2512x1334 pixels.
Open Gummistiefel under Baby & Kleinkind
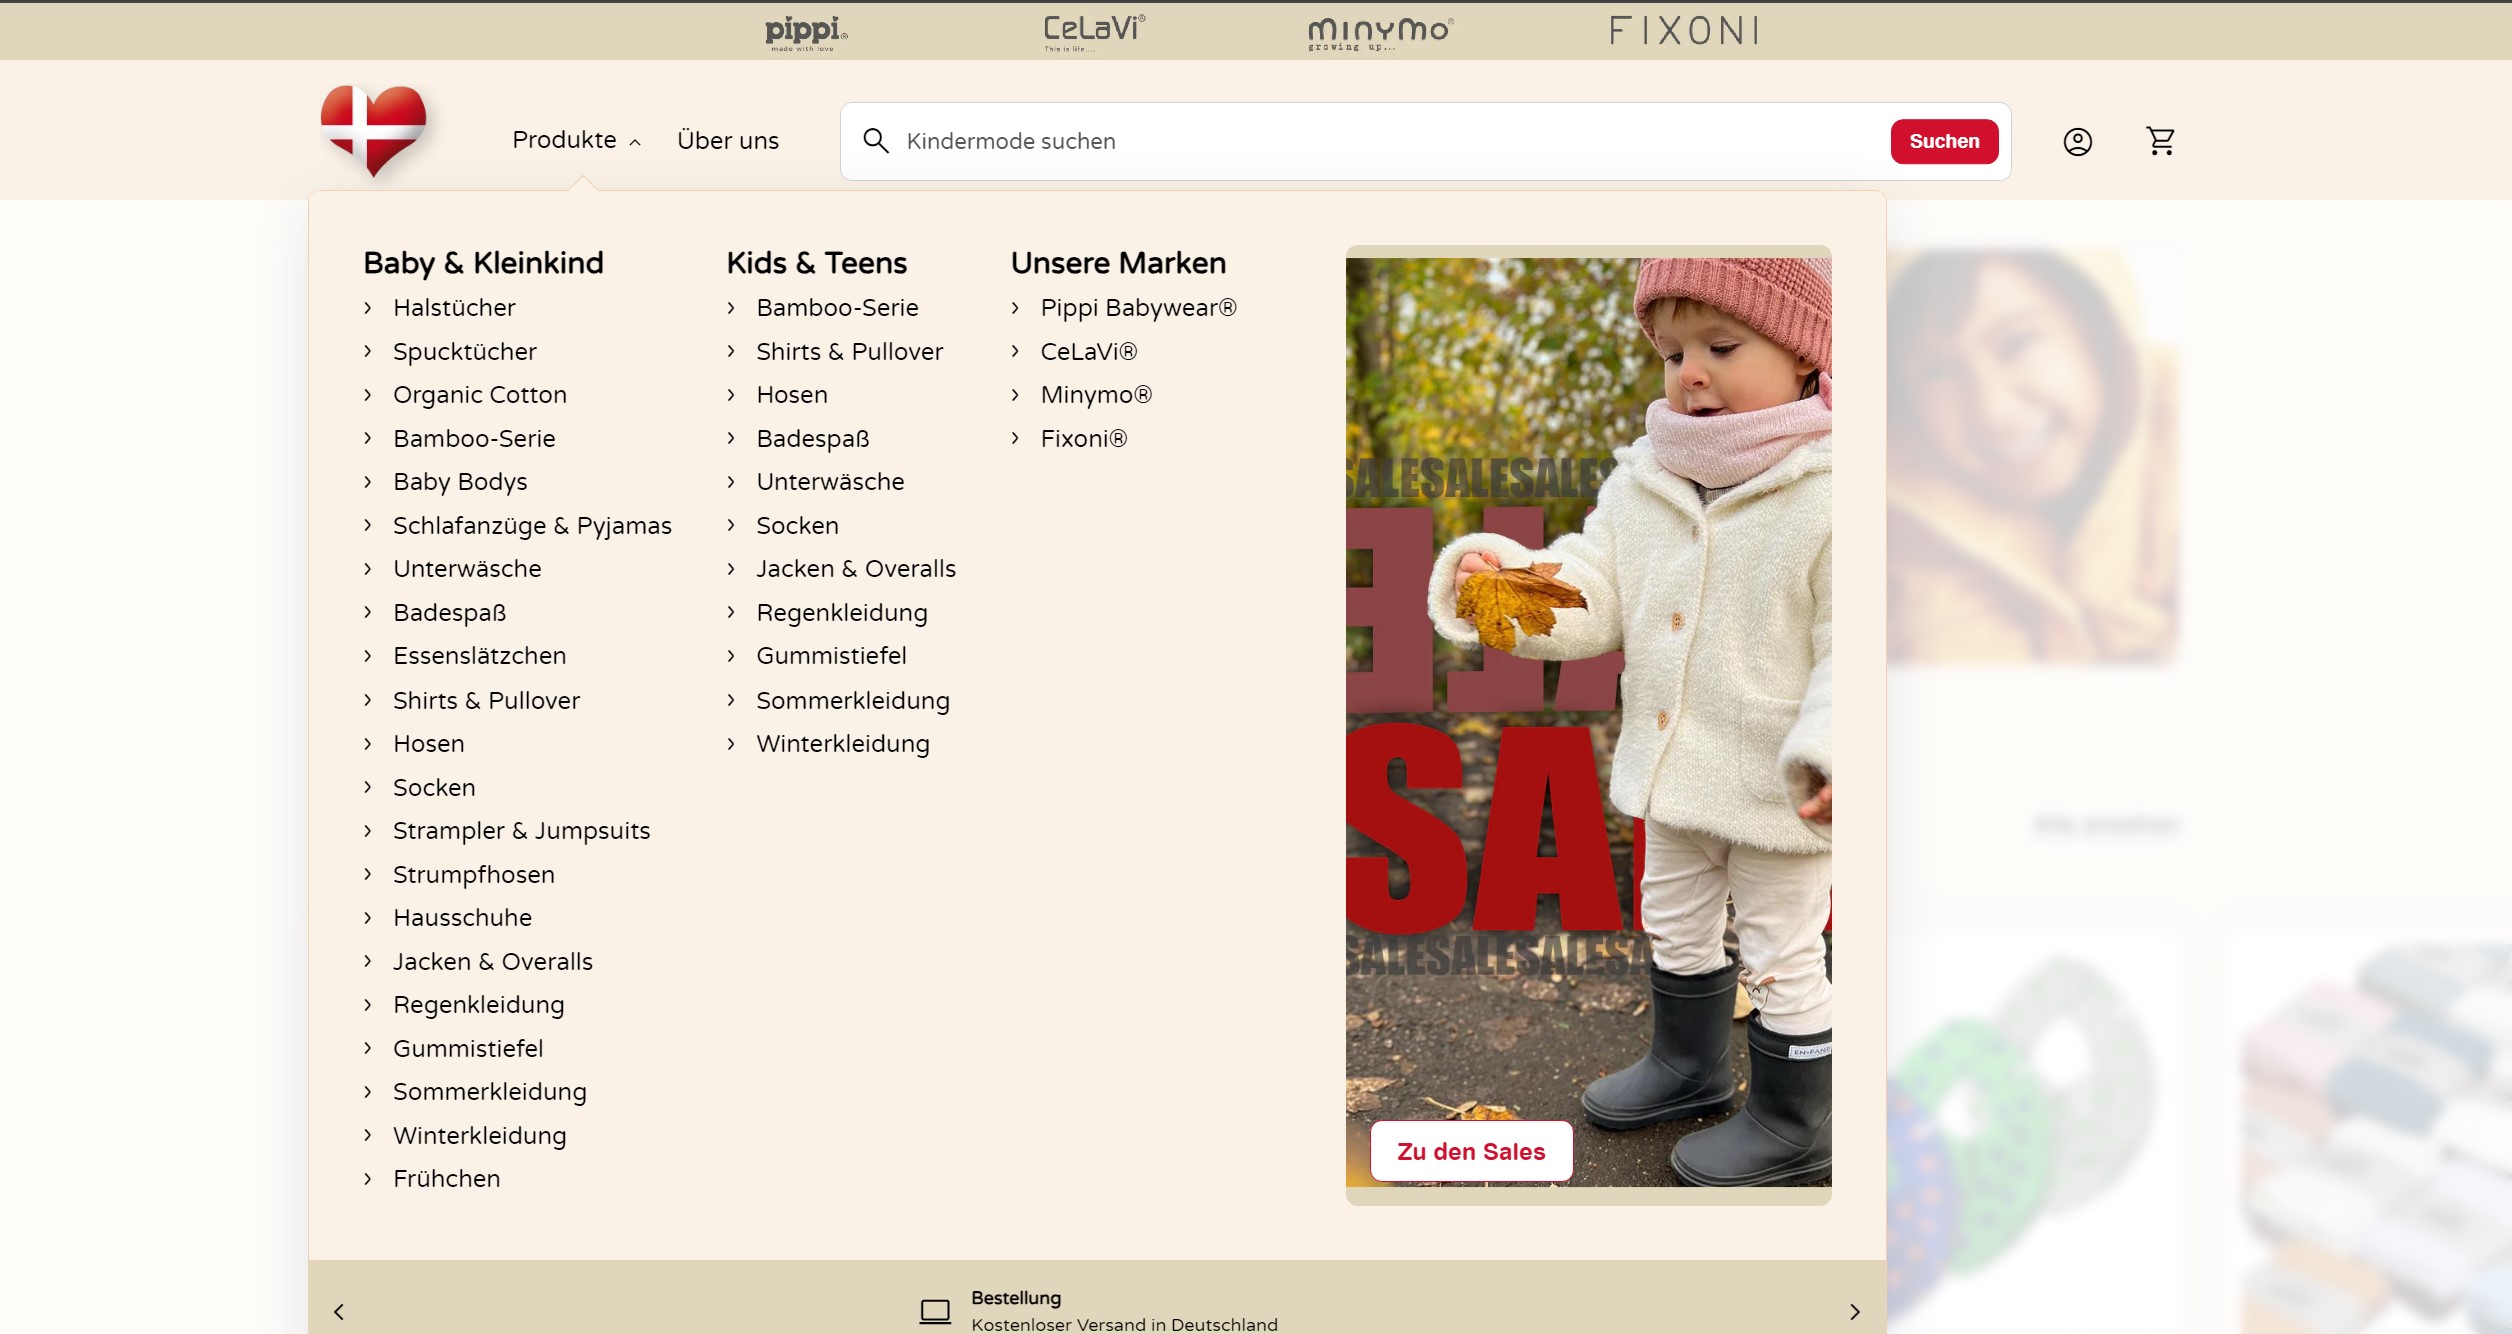click(x=468, y=1049)
